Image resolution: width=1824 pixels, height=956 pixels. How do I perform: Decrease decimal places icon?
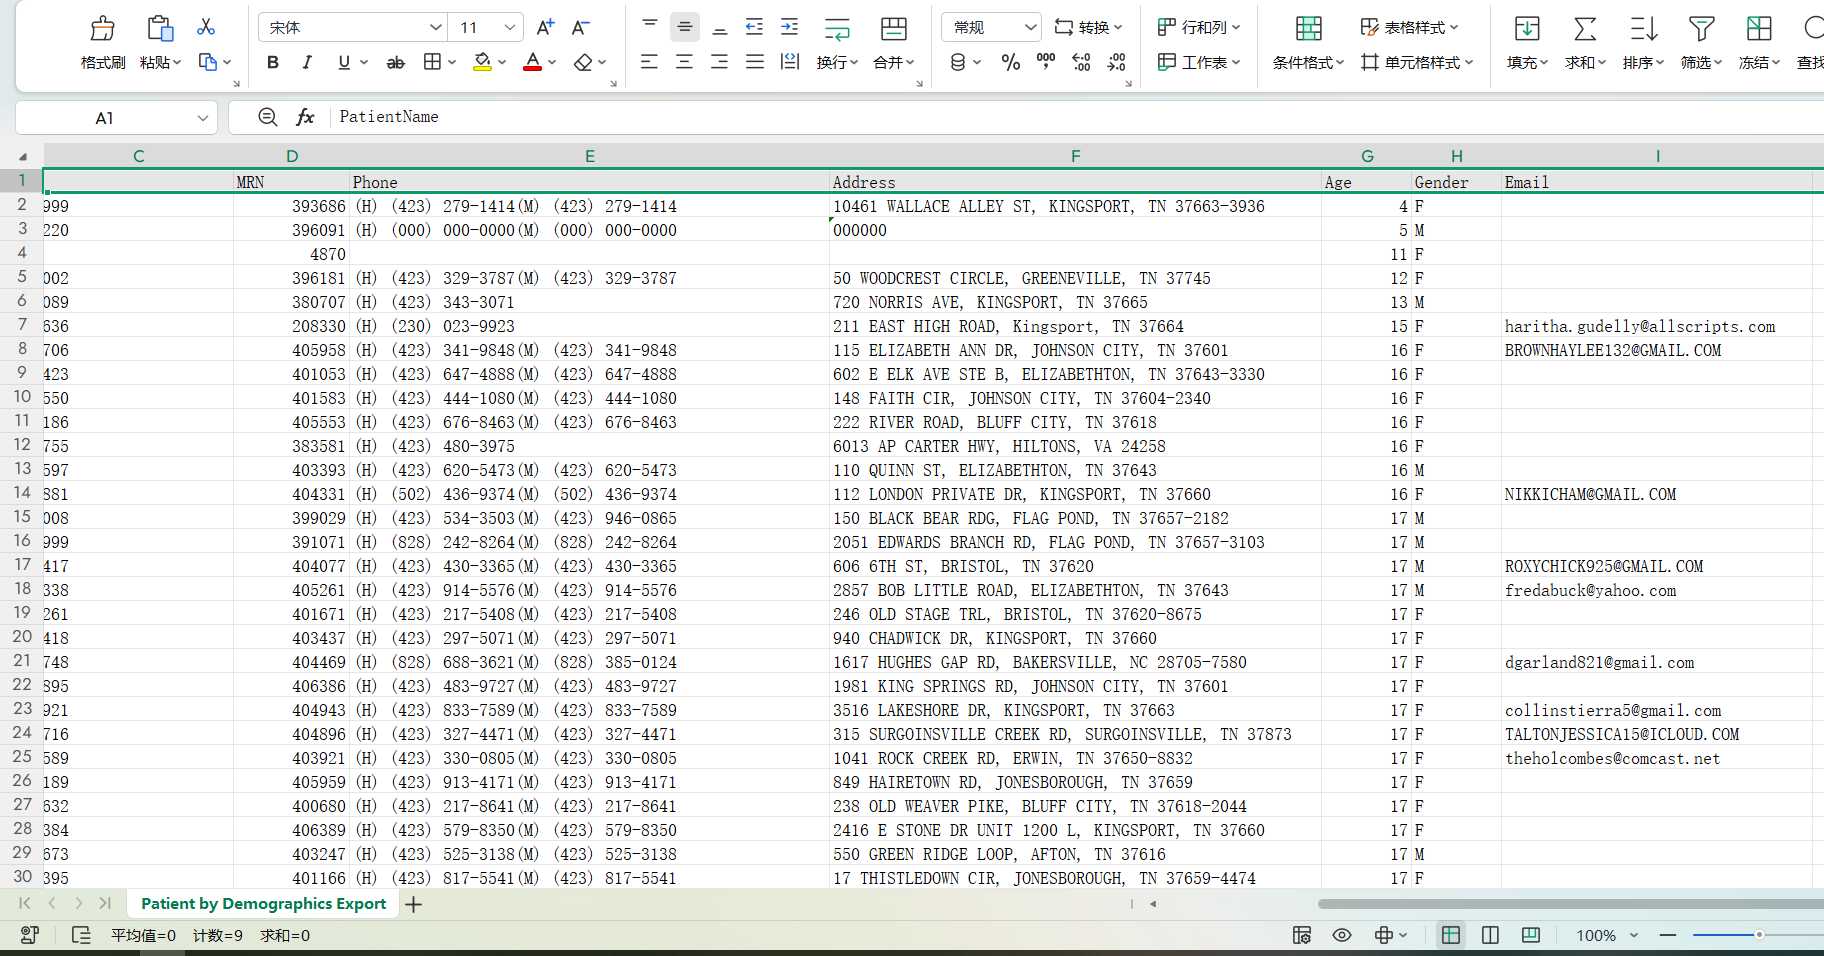(1117, 62)
